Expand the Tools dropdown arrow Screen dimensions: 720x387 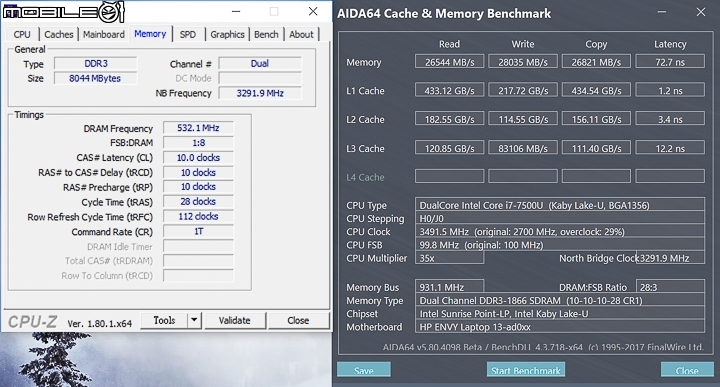click(194, 320)
